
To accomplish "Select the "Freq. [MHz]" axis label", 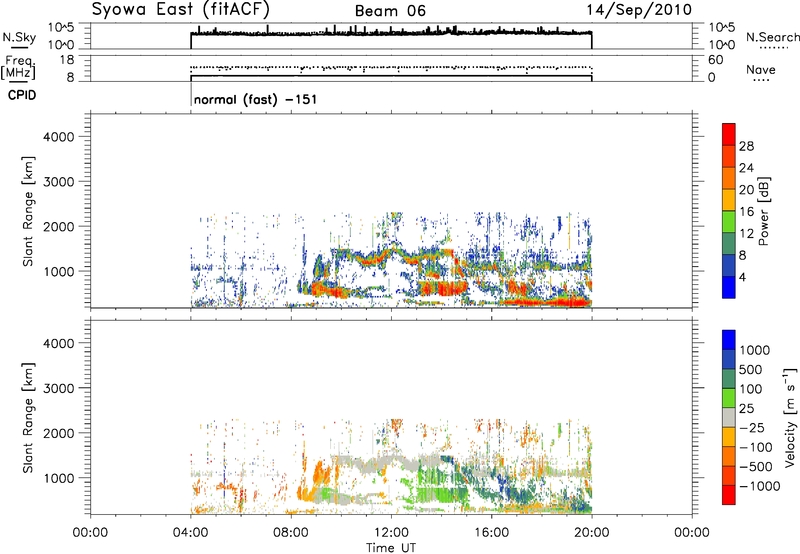I will (18, 67).
